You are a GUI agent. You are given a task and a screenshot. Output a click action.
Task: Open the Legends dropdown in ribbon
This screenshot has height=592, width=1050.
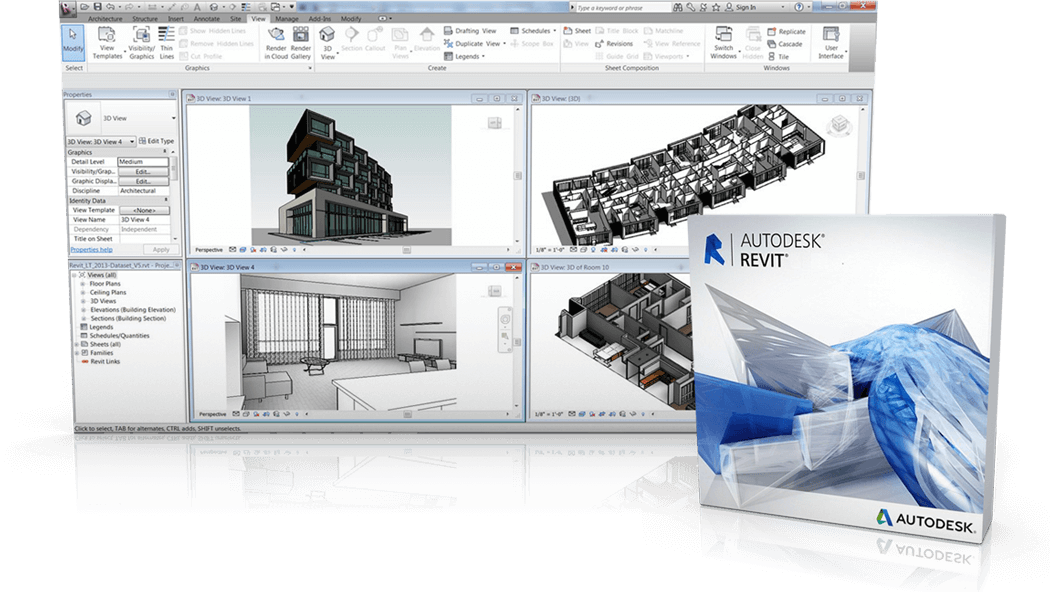464,56
